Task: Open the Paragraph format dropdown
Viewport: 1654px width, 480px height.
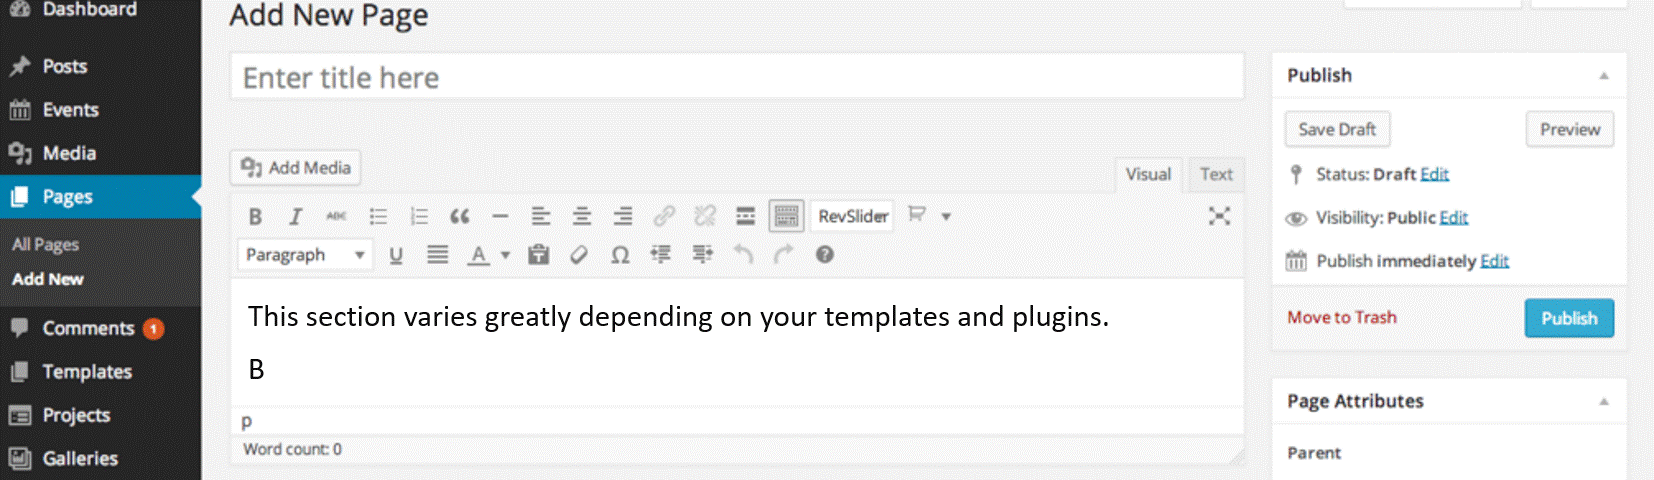Action: pyautogui.click(x=305, y=255)
